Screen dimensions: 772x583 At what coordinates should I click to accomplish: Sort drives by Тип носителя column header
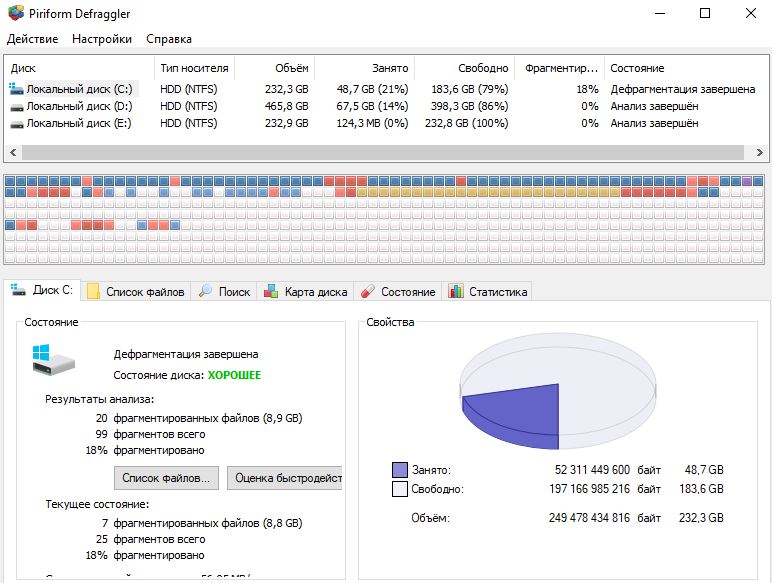click(x=194, y=68)
